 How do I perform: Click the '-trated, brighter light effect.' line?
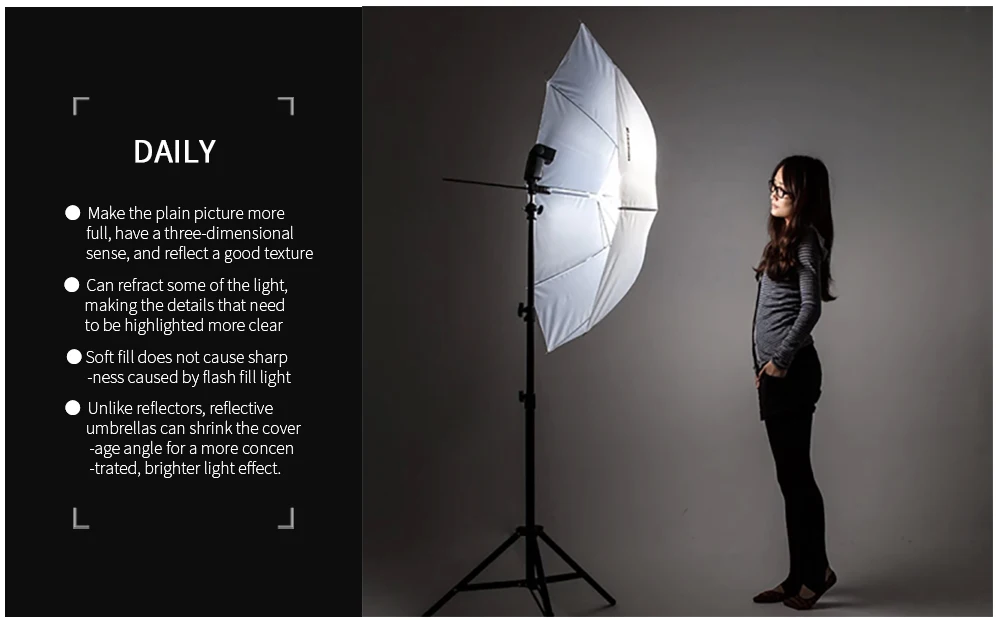185,468
